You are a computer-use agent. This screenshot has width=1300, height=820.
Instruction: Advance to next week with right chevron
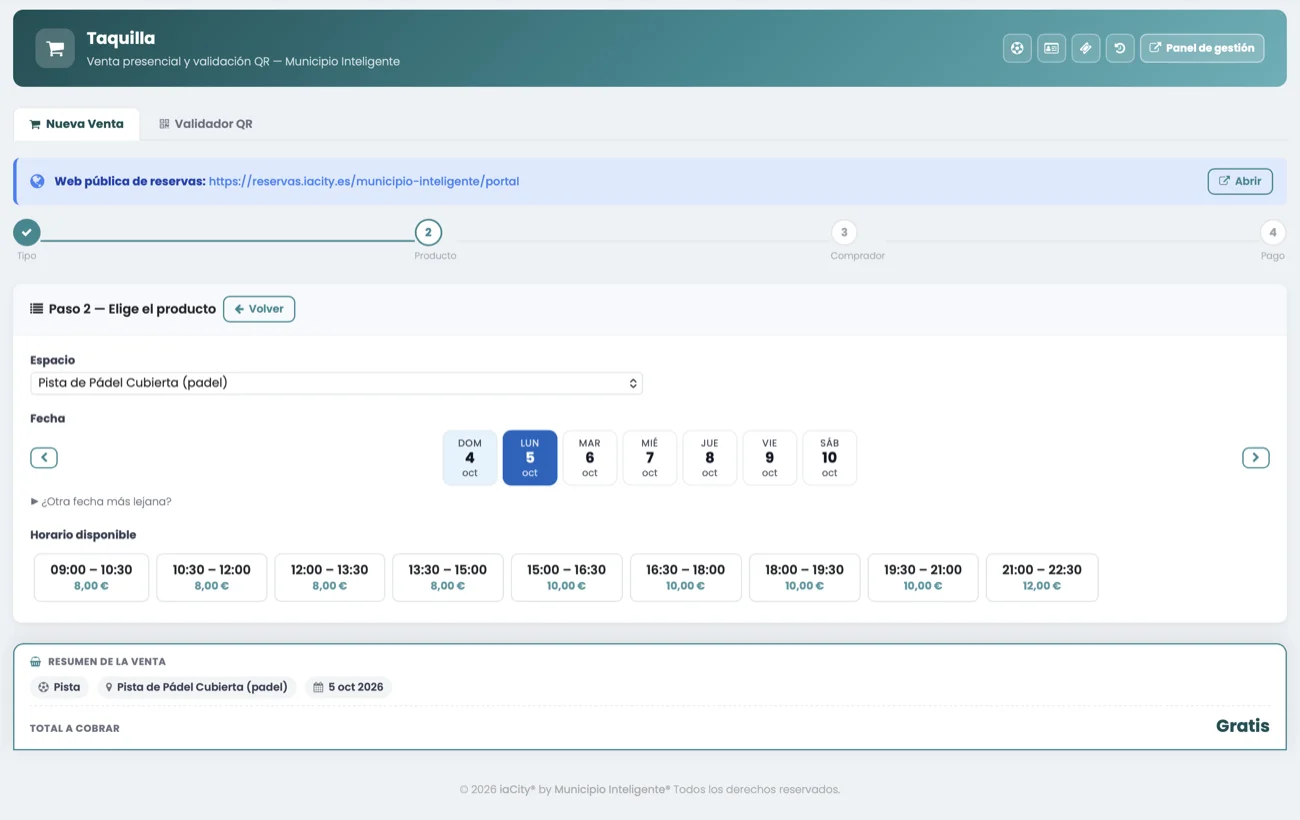(1256, 458)
